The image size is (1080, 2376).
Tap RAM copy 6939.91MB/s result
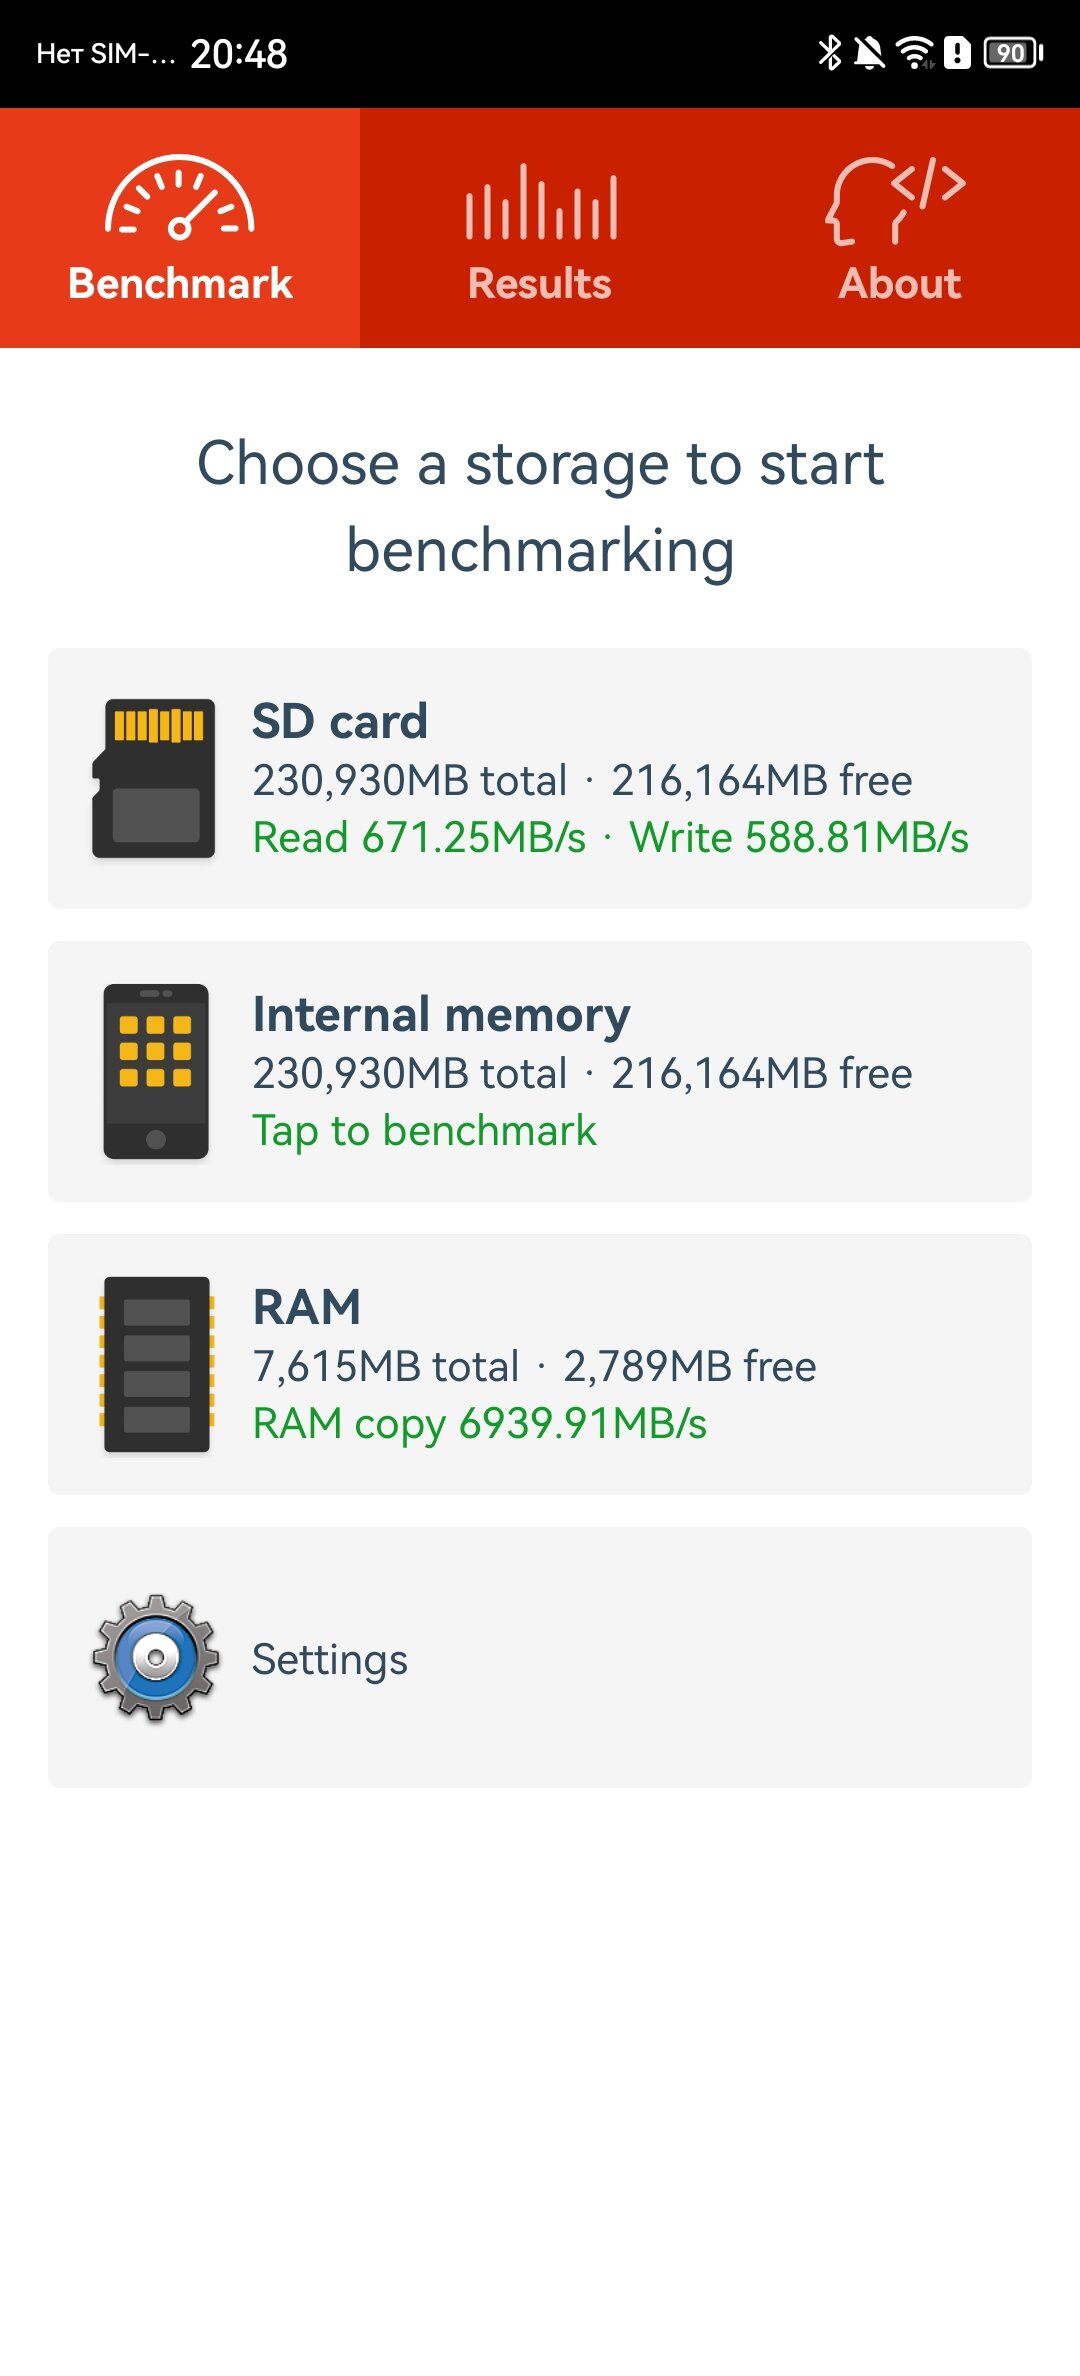pos(480,1424)
